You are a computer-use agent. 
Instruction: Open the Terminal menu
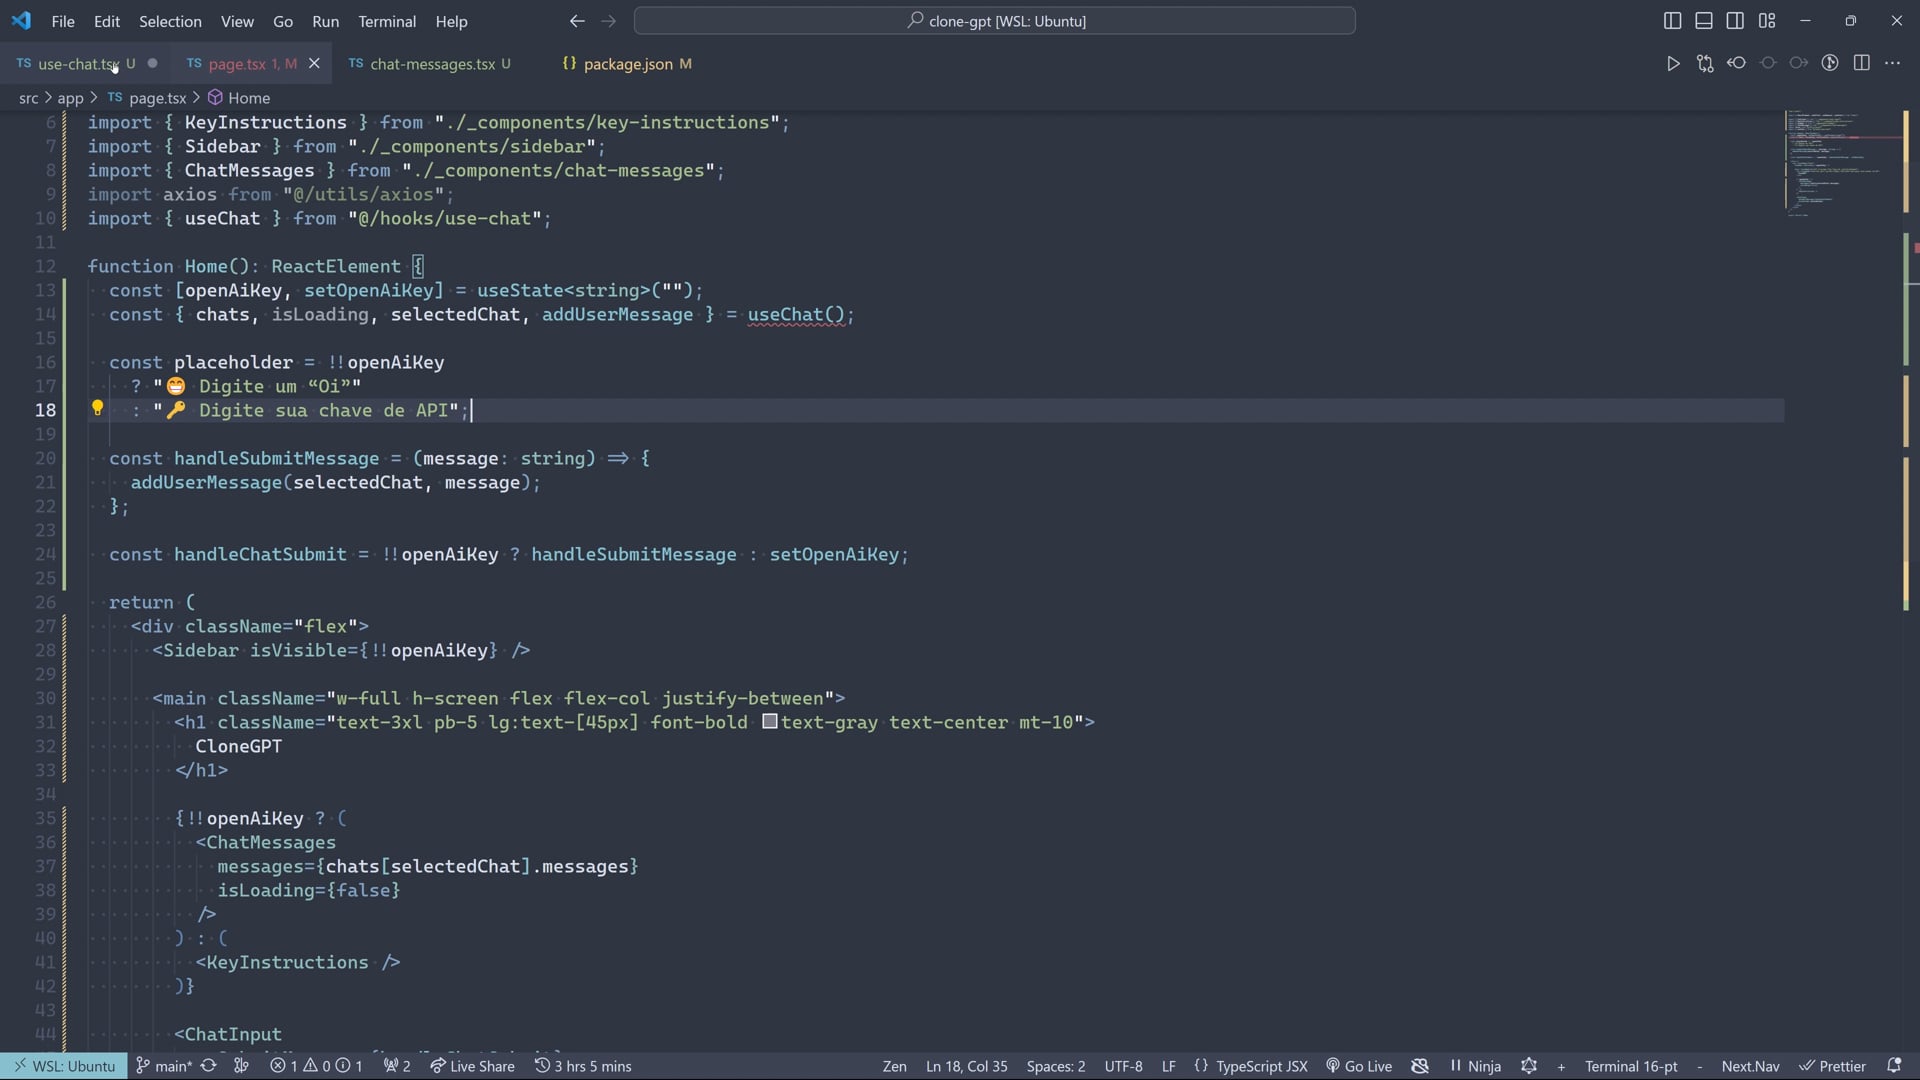[x=387, y=21]
